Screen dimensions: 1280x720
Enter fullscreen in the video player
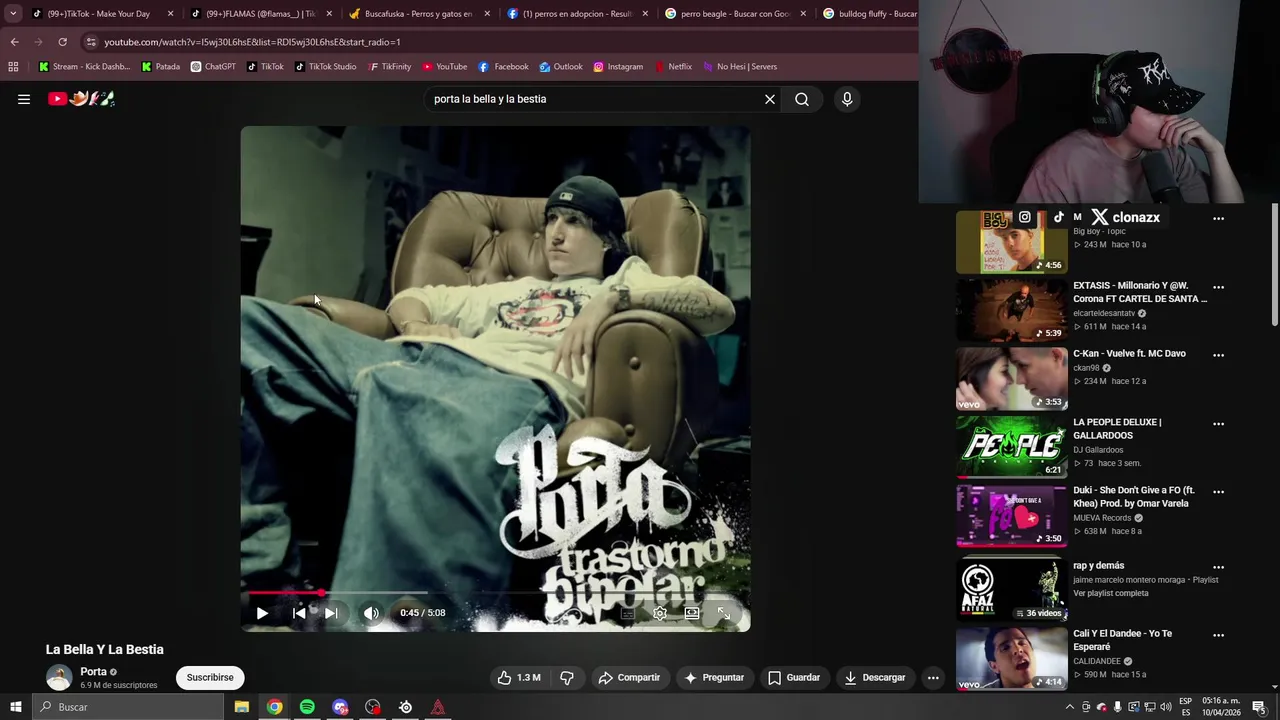(724, 613)
